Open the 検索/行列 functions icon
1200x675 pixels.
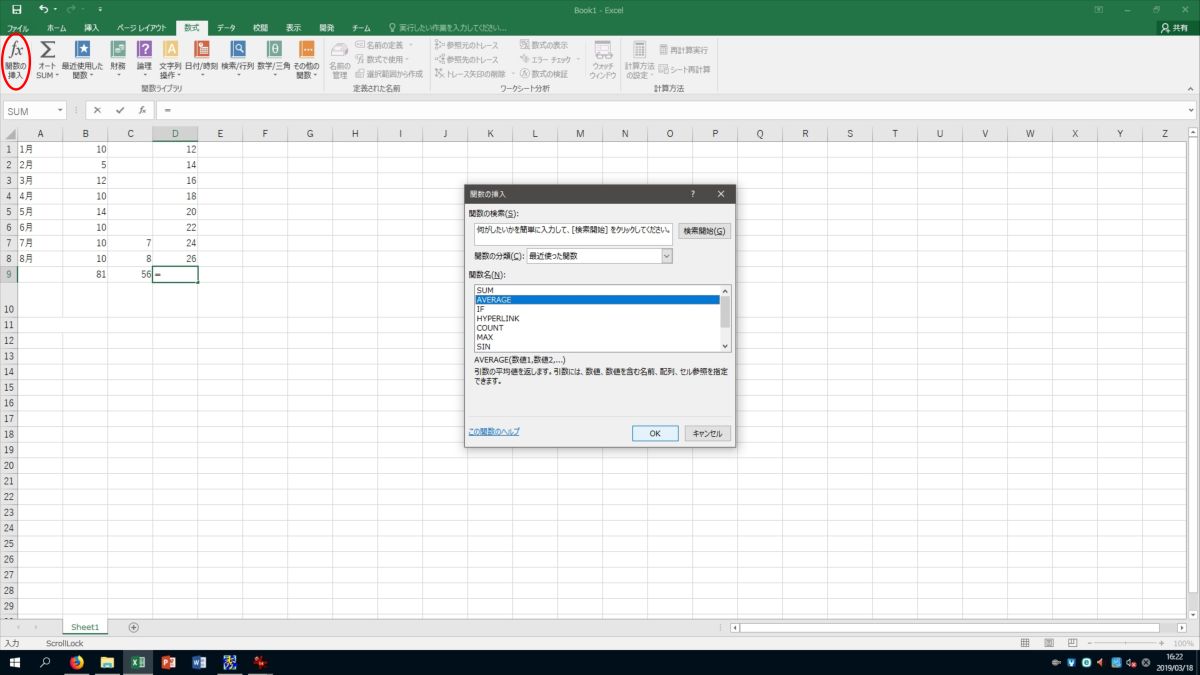tap(238, 60)
